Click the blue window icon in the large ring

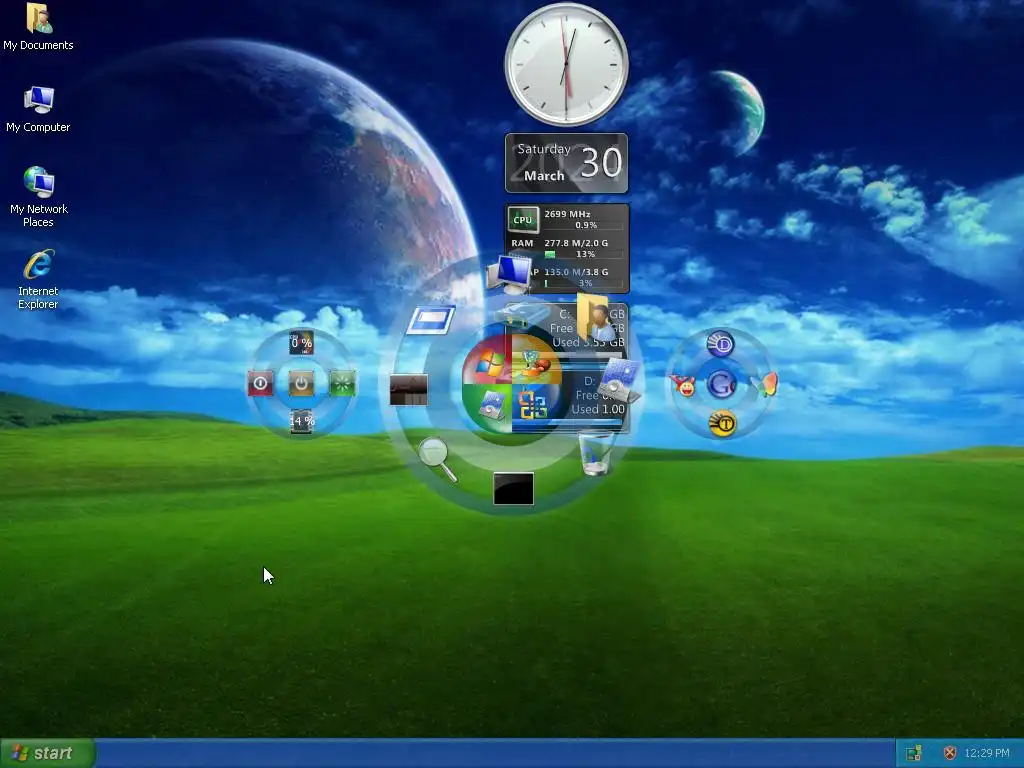point(430,321)
